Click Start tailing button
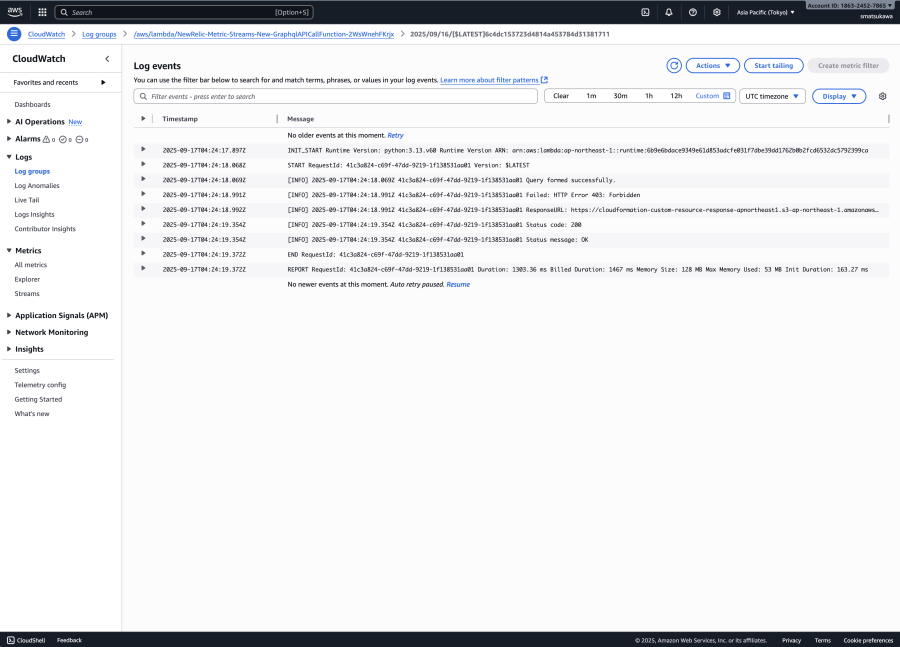This screenshot has height=647, width=900. (x=774, y=65)
